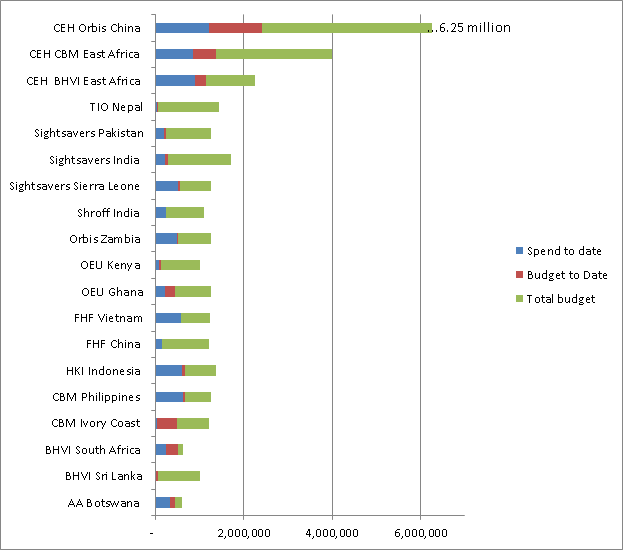Click the 6,000,000 axis value

[x=421, y=533]
